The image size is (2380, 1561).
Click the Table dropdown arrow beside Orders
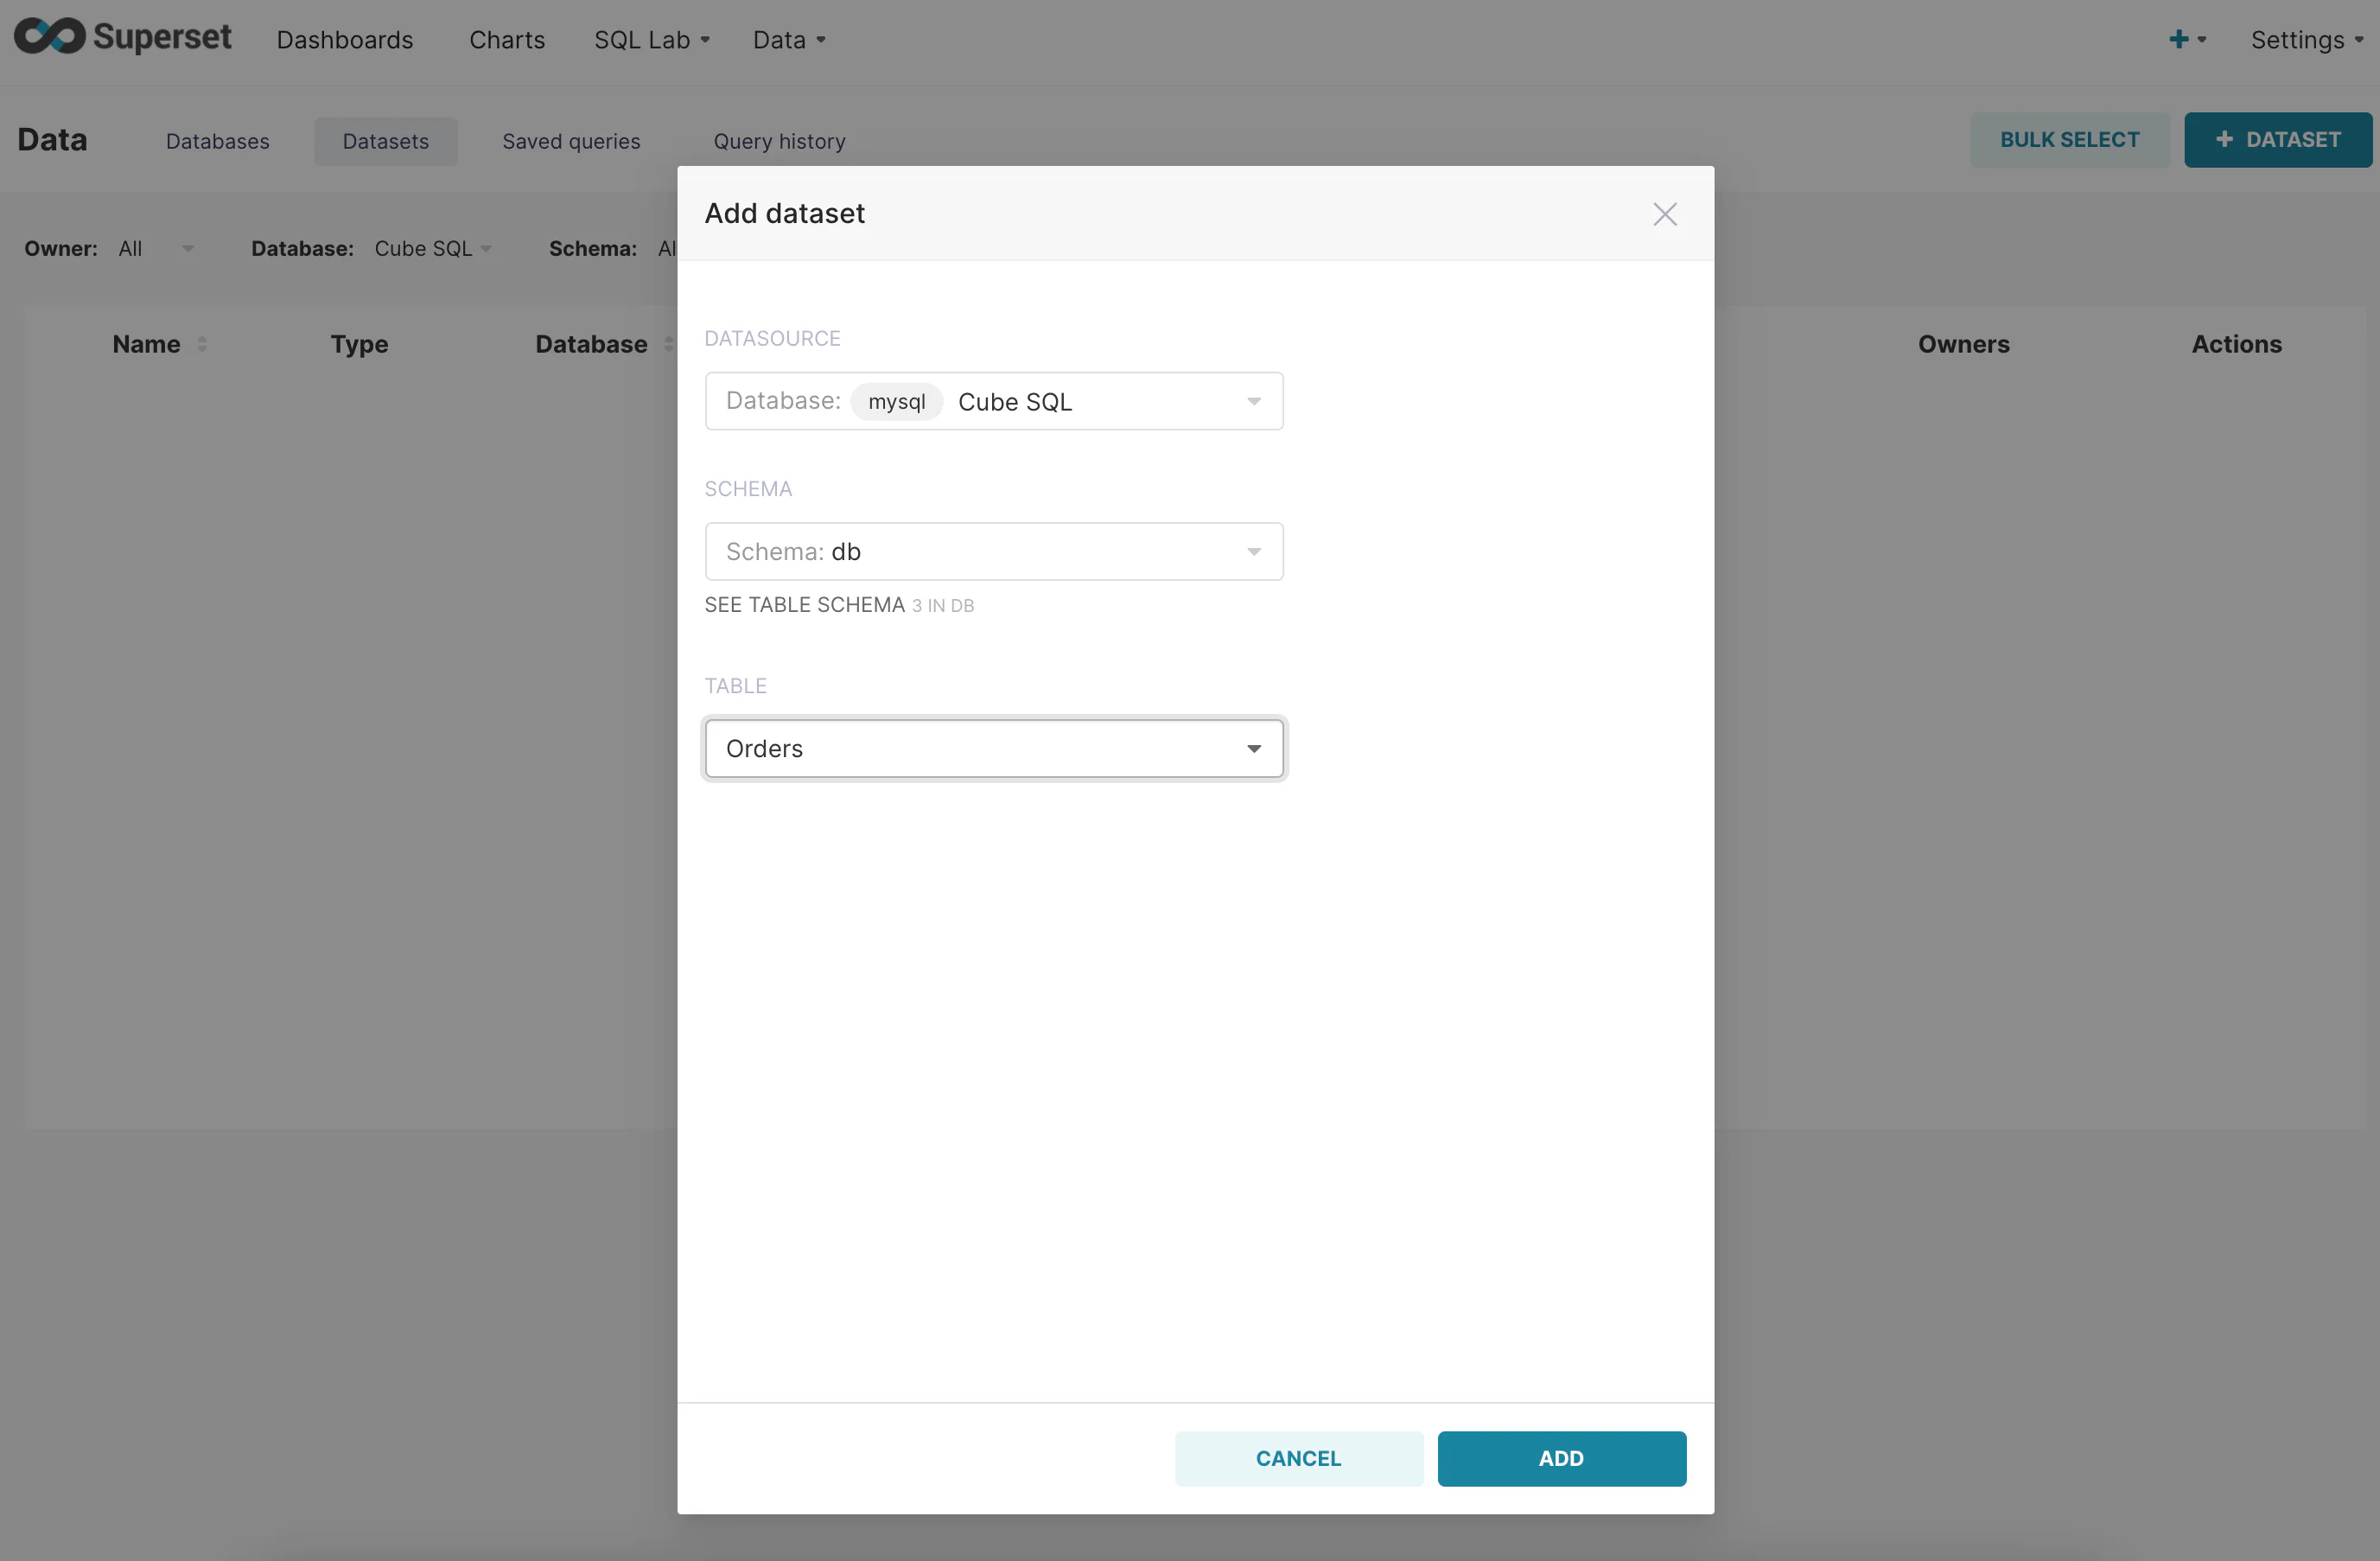pyautogui.click(x=1253, y=749)
